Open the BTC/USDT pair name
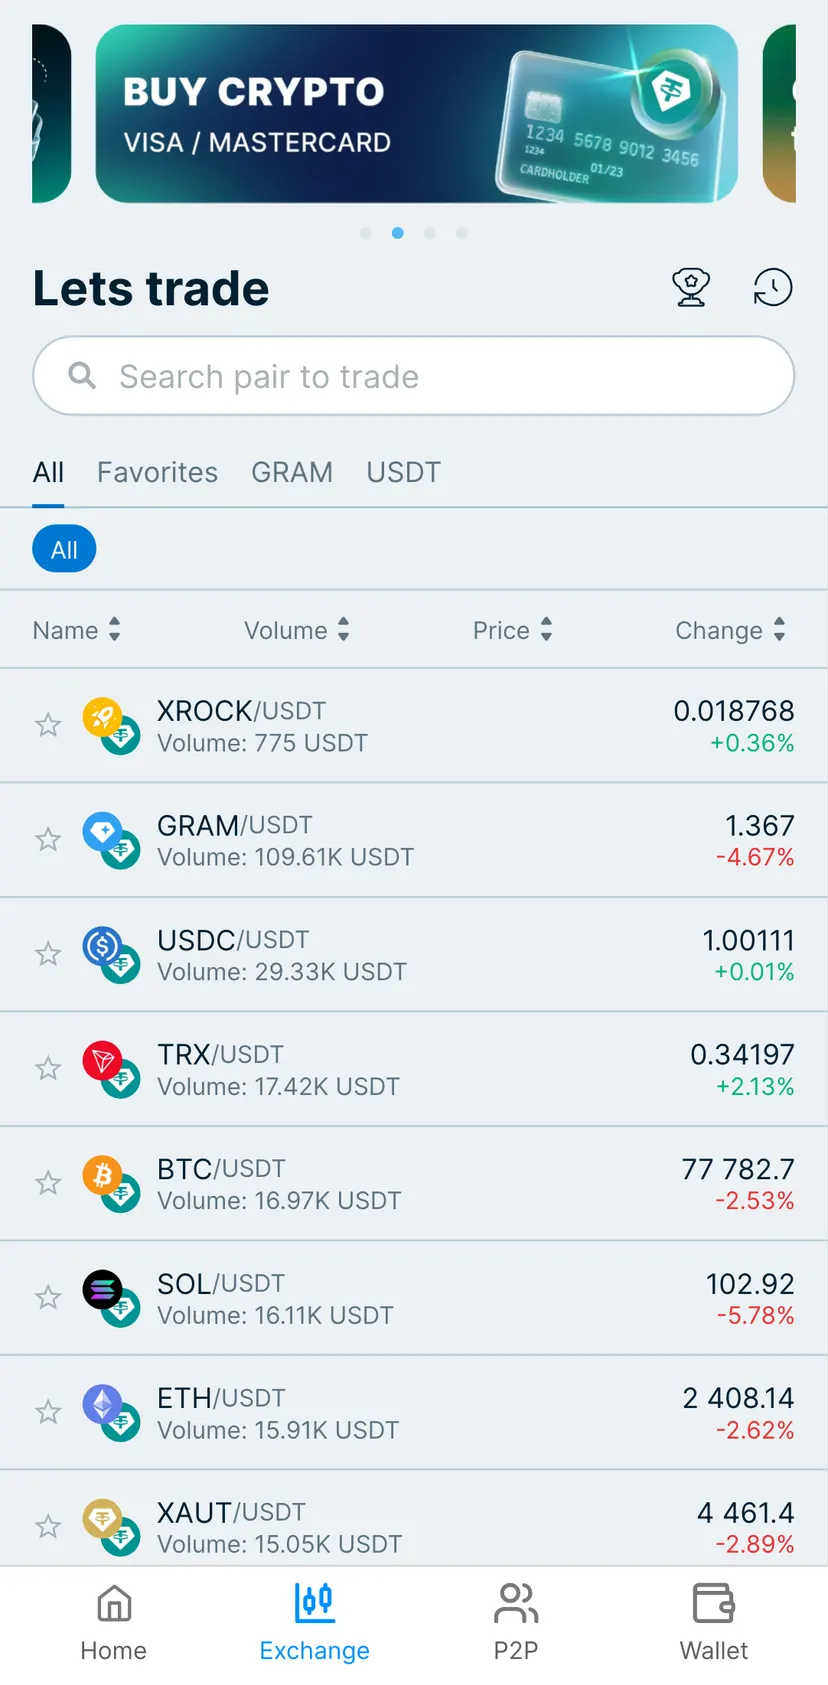 (222, 1169)
